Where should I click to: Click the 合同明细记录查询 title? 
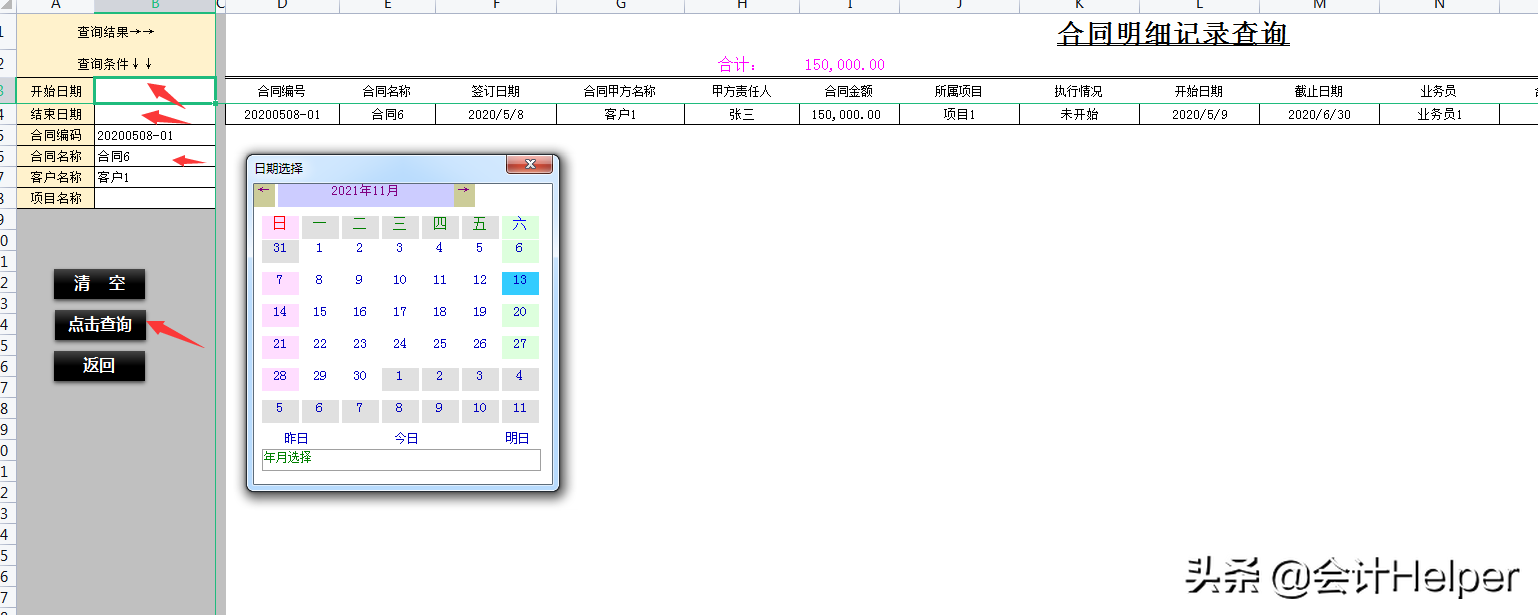[x=1173, y=34]
